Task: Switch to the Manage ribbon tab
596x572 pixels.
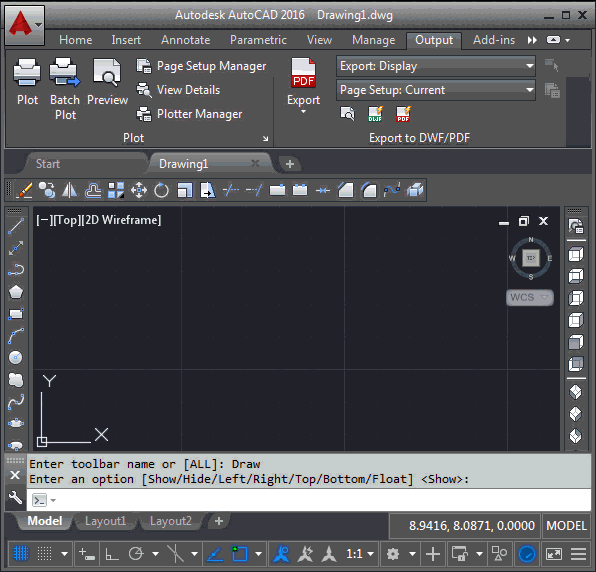Action: click(374, 40)
